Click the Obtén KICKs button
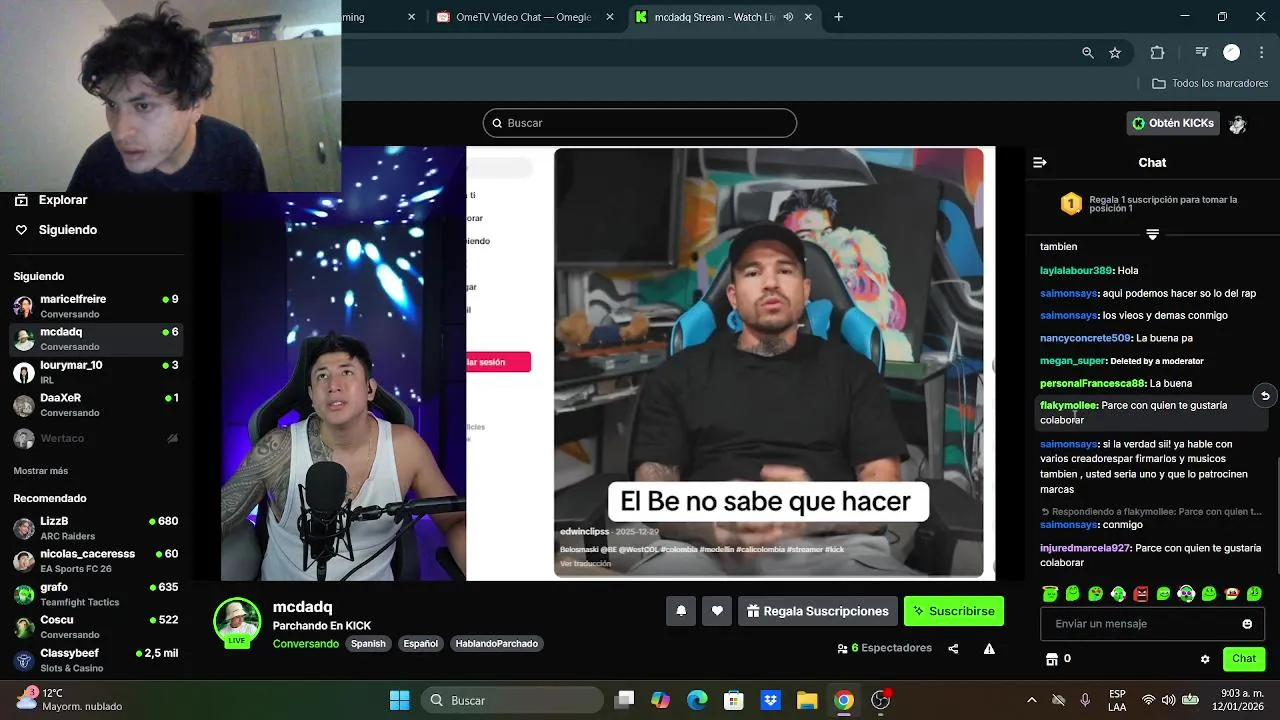Image resolution: width=1280 pixels, height=720 pixels. point(1173,124)
